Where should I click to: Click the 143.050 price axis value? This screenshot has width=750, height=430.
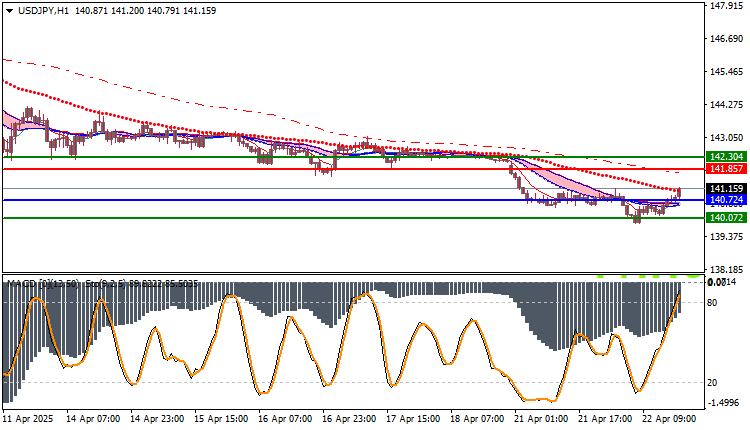727,138
